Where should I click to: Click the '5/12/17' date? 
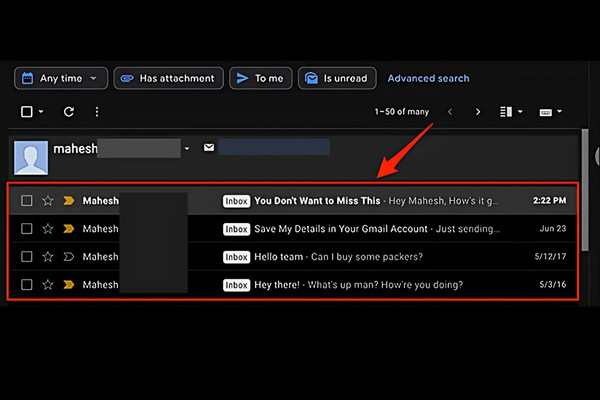[x=550, y=256]
